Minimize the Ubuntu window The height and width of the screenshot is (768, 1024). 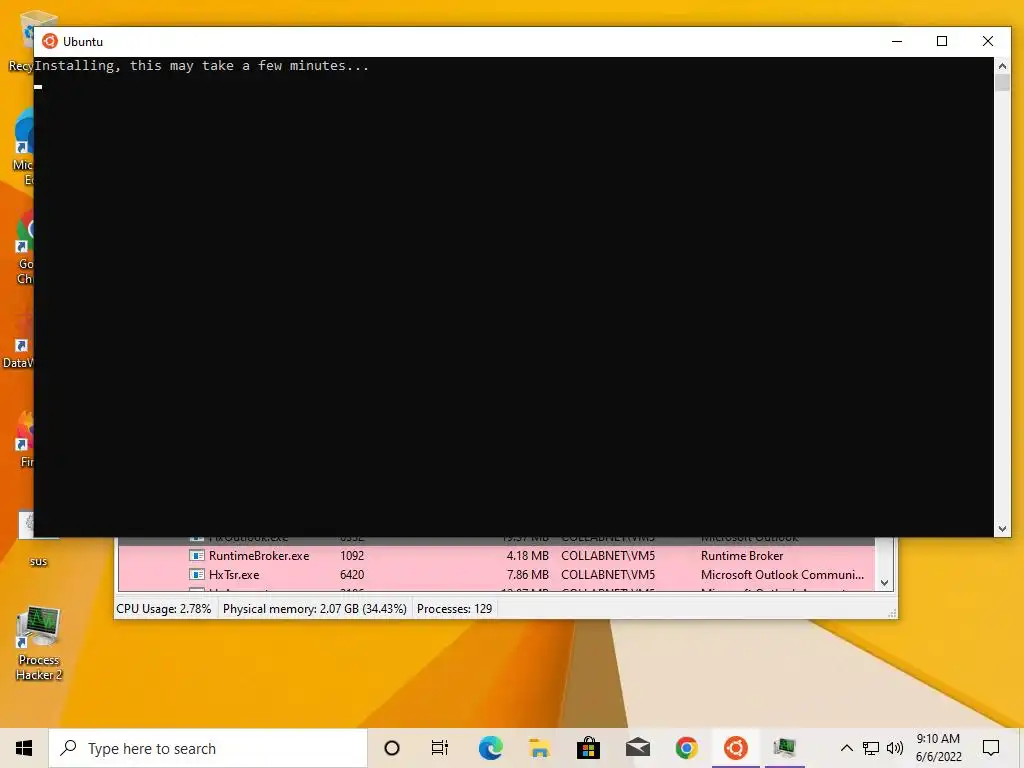[x=897, y=41]
